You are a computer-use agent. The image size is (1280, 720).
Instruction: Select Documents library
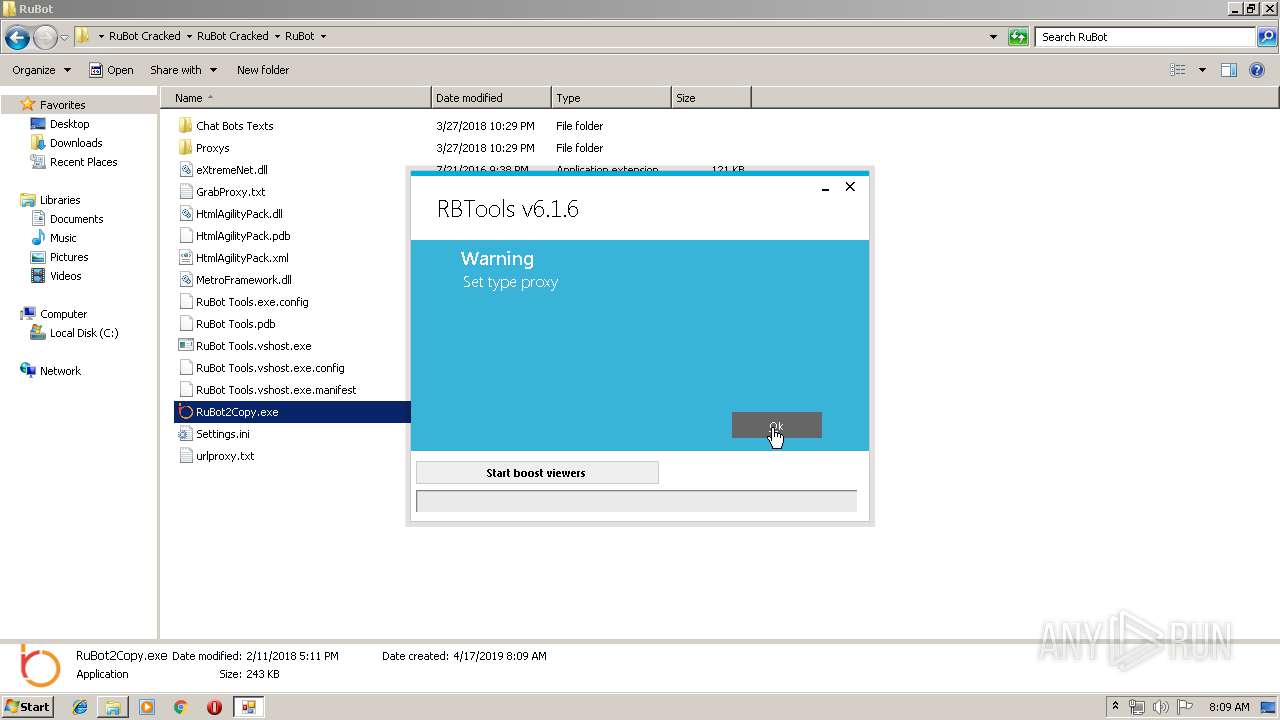point(76,219)
